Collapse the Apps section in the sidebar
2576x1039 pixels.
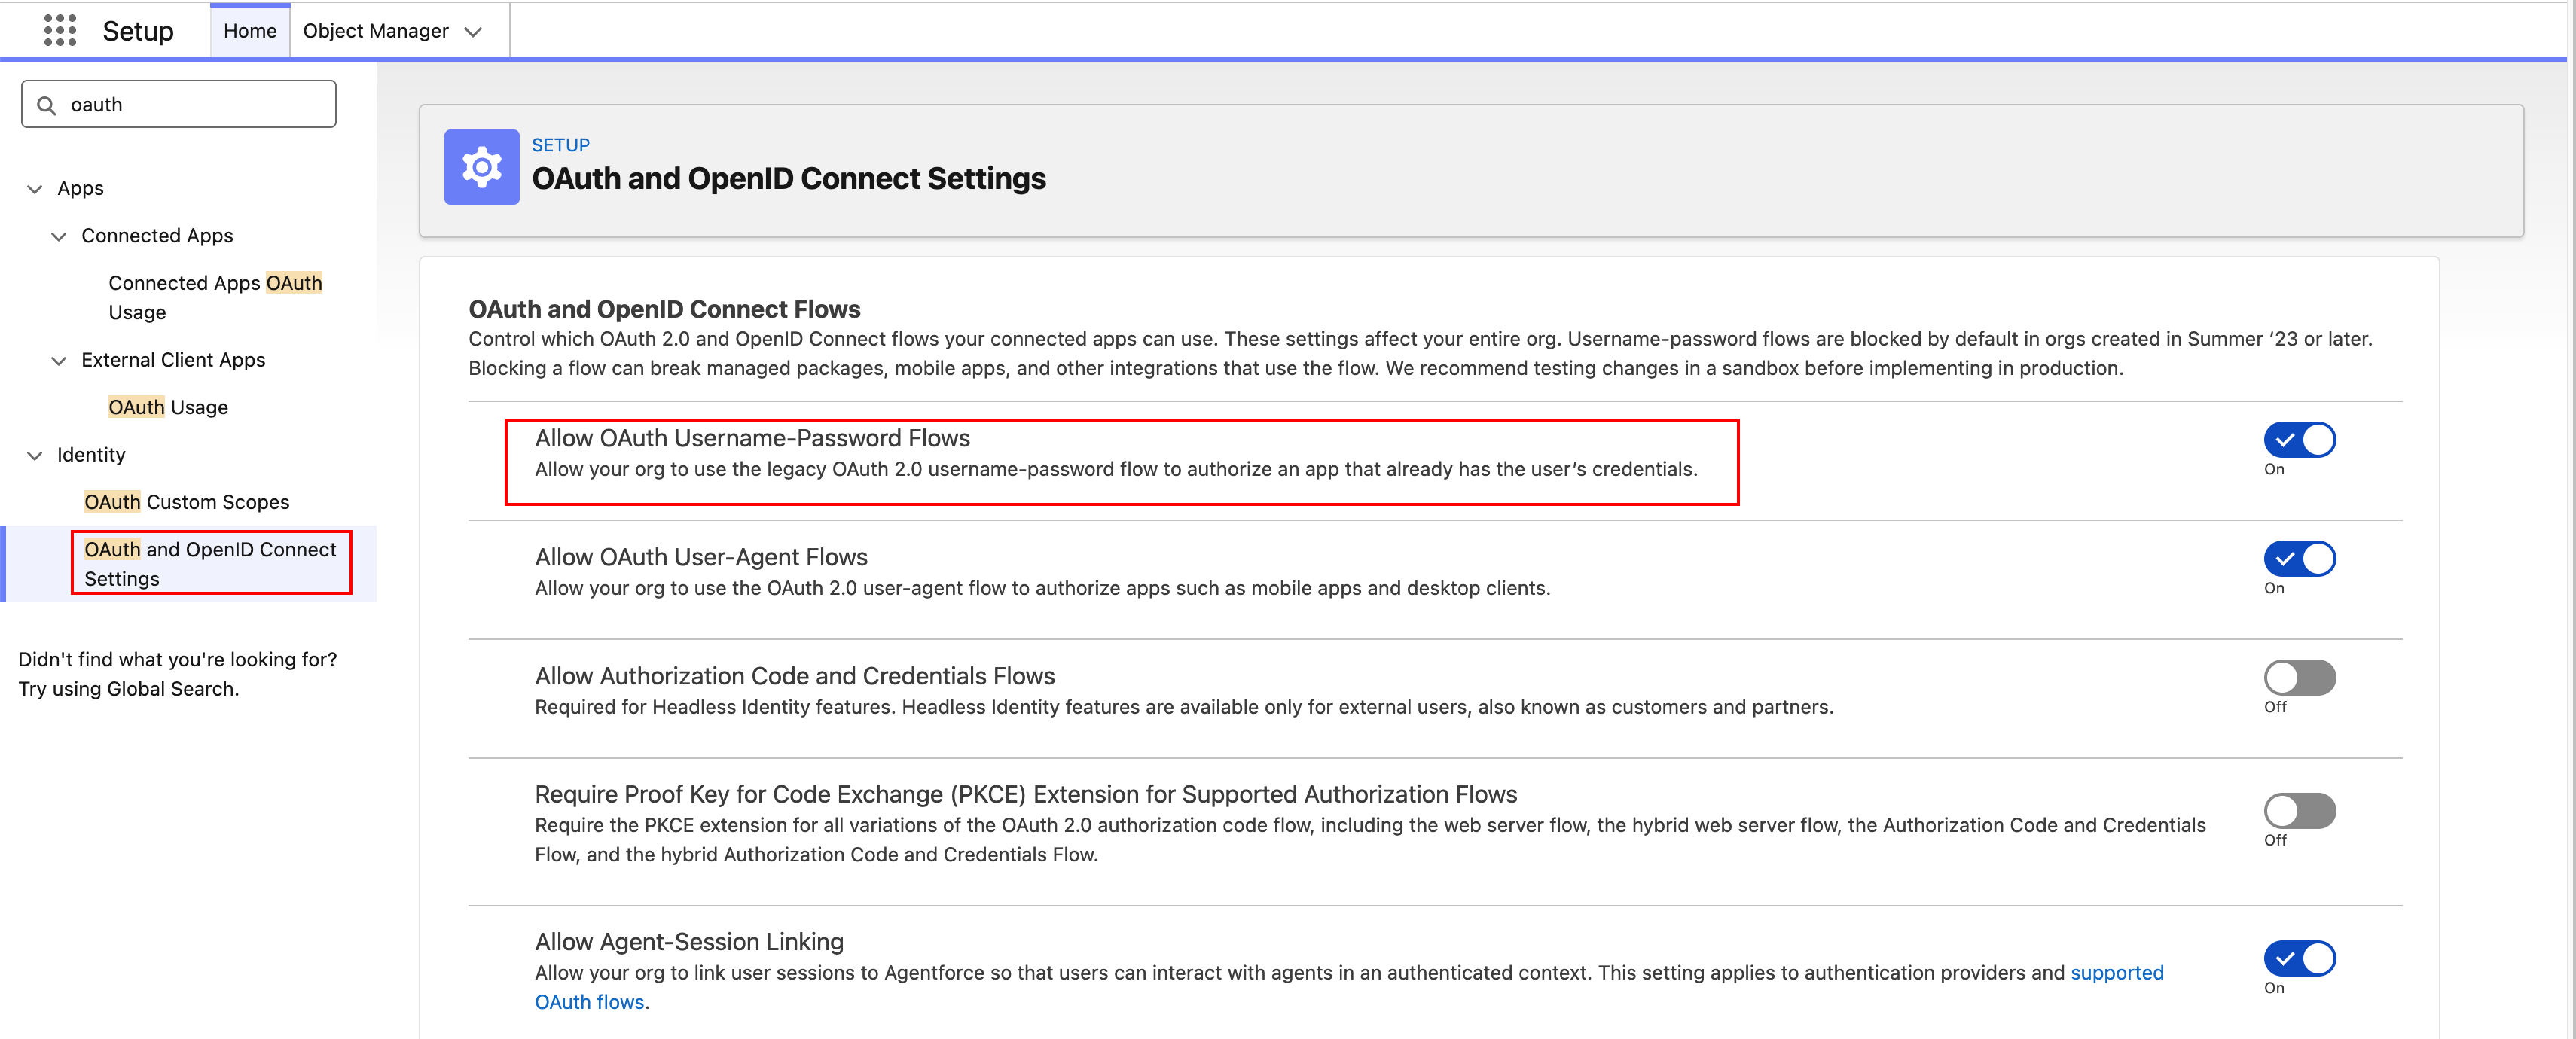pyautogui.click(x=35, y=188)
